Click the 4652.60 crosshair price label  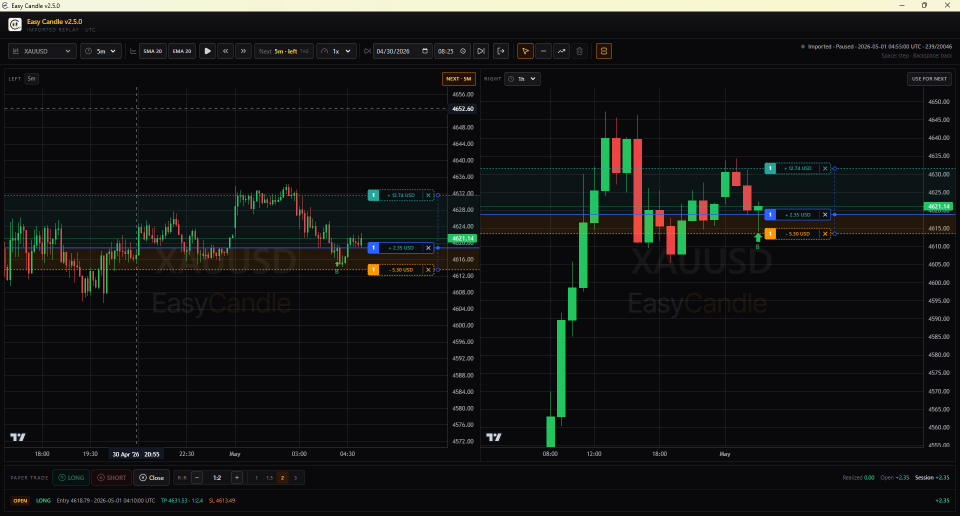(x=463, y=109)
